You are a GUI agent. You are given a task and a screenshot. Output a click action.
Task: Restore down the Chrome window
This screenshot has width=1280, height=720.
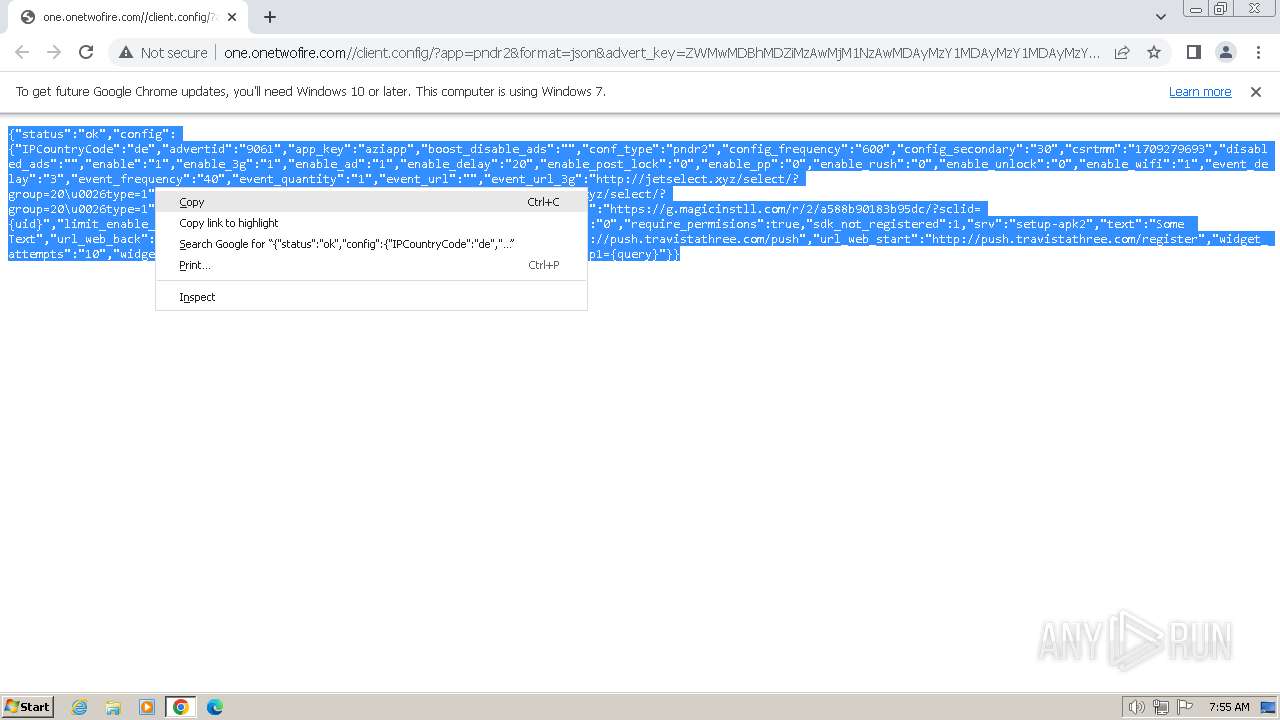tap(1221, 9)
